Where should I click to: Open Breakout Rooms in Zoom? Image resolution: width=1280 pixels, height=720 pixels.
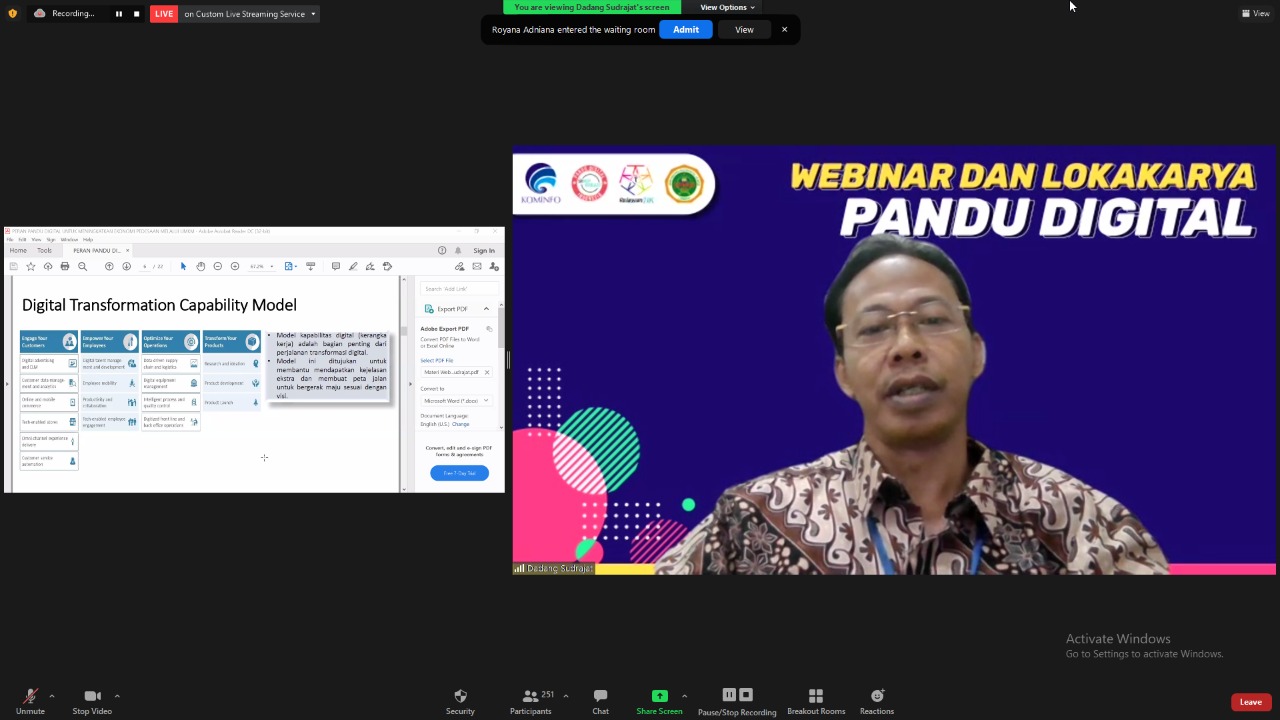pyautogui.click(x=816, y=700)
